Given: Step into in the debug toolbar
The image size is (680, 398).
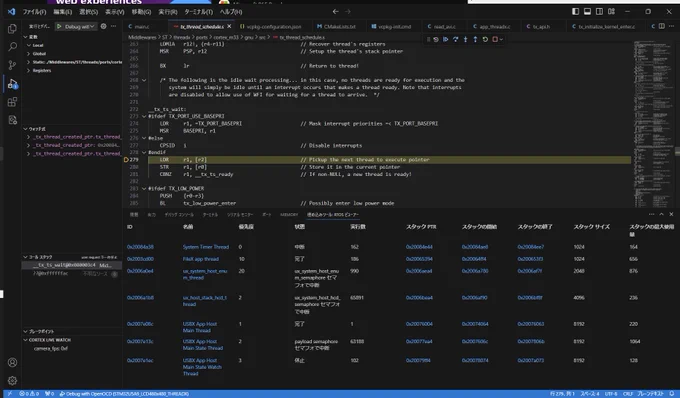Looking at the screenshot, I should (x=466, y=39).
